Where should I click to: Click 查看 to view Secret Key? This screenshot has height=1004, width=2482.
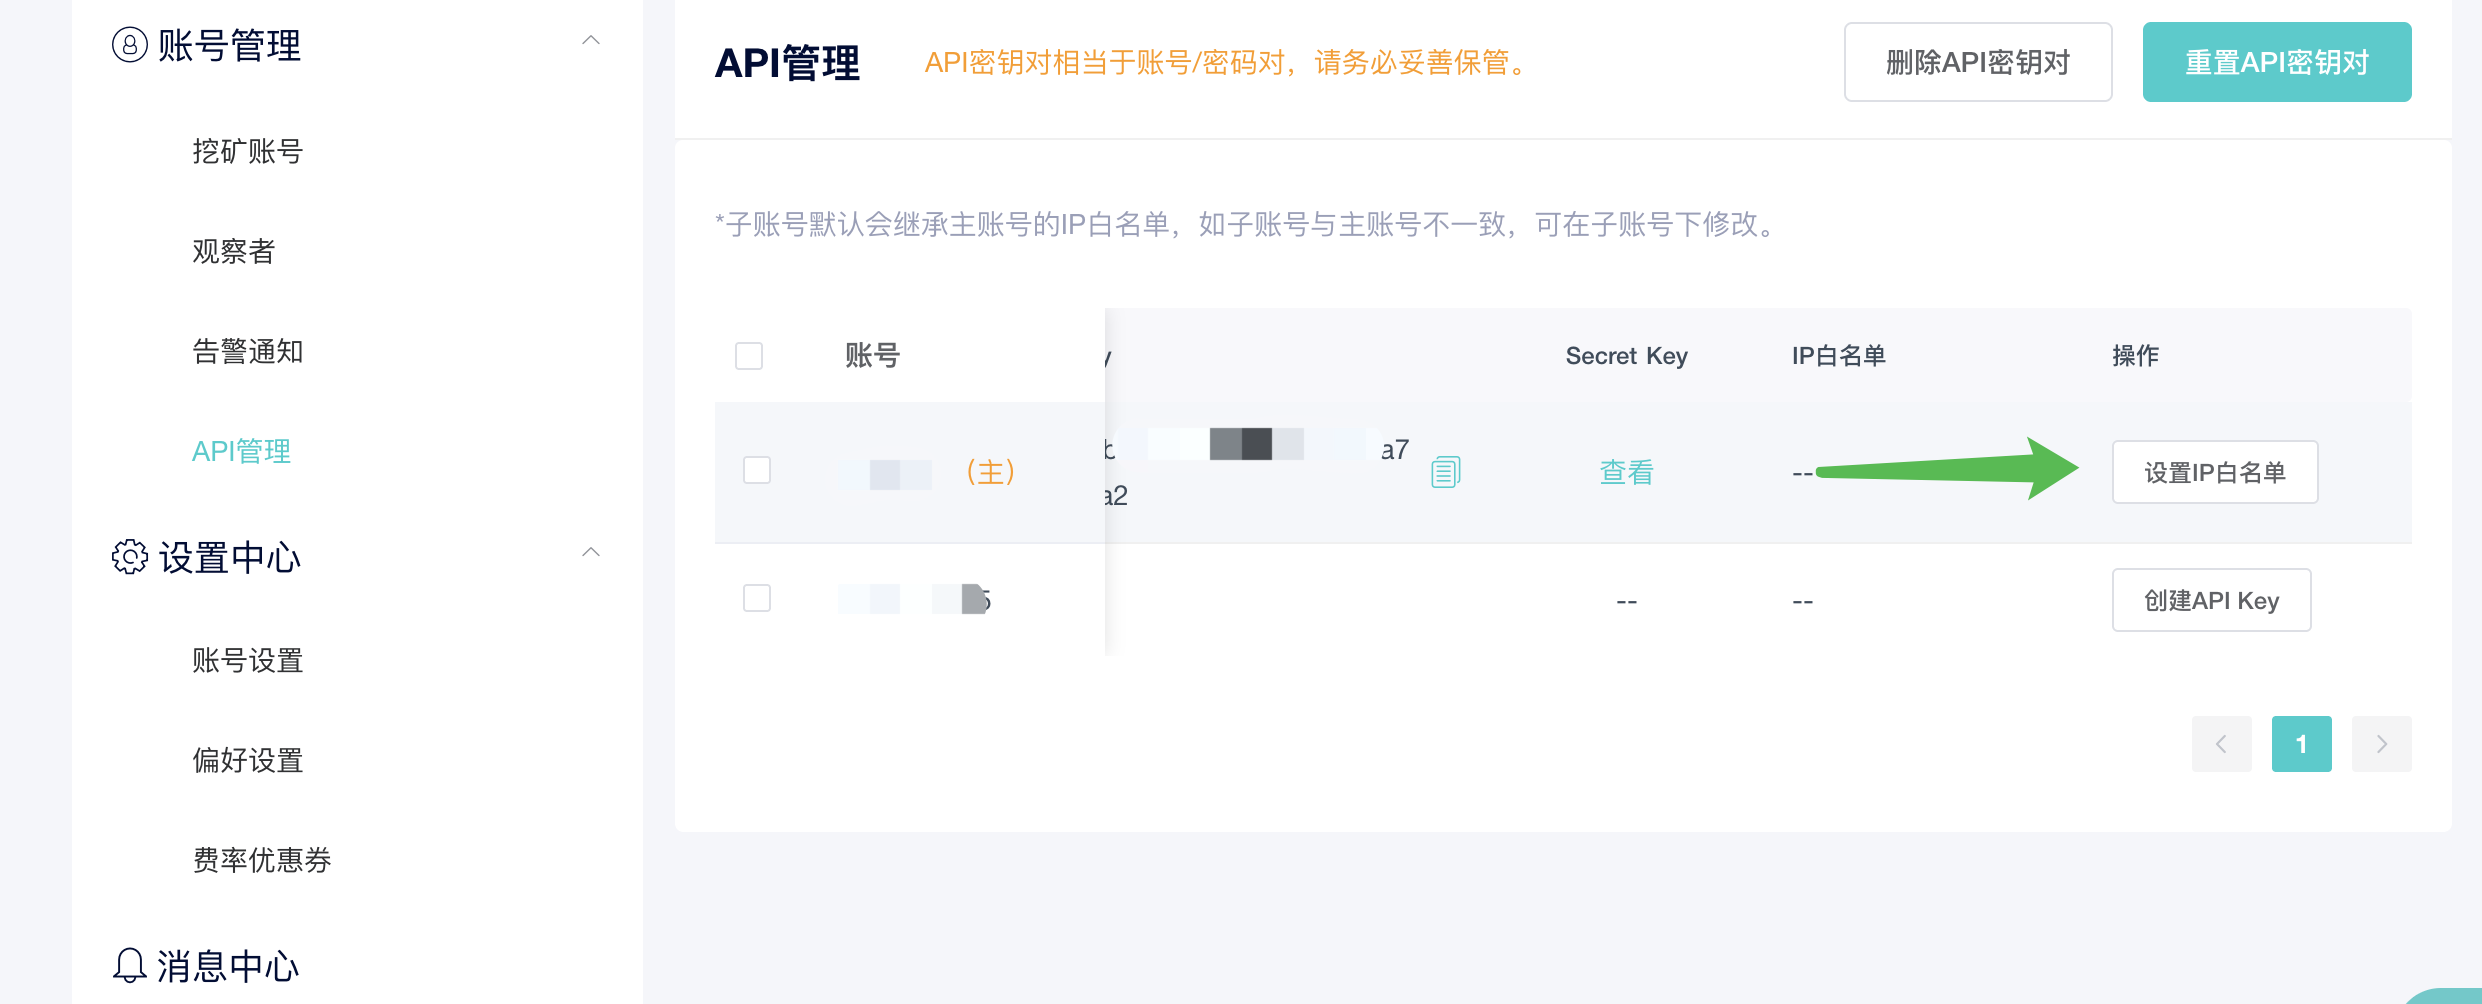coord(1627,472)
